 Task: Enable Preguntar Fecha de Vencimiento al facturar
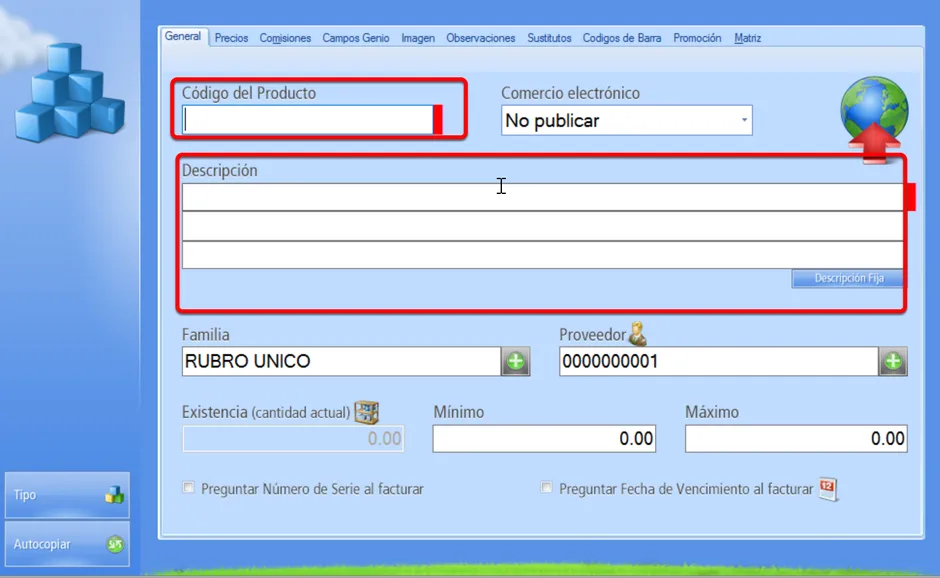tap(546, 488)
